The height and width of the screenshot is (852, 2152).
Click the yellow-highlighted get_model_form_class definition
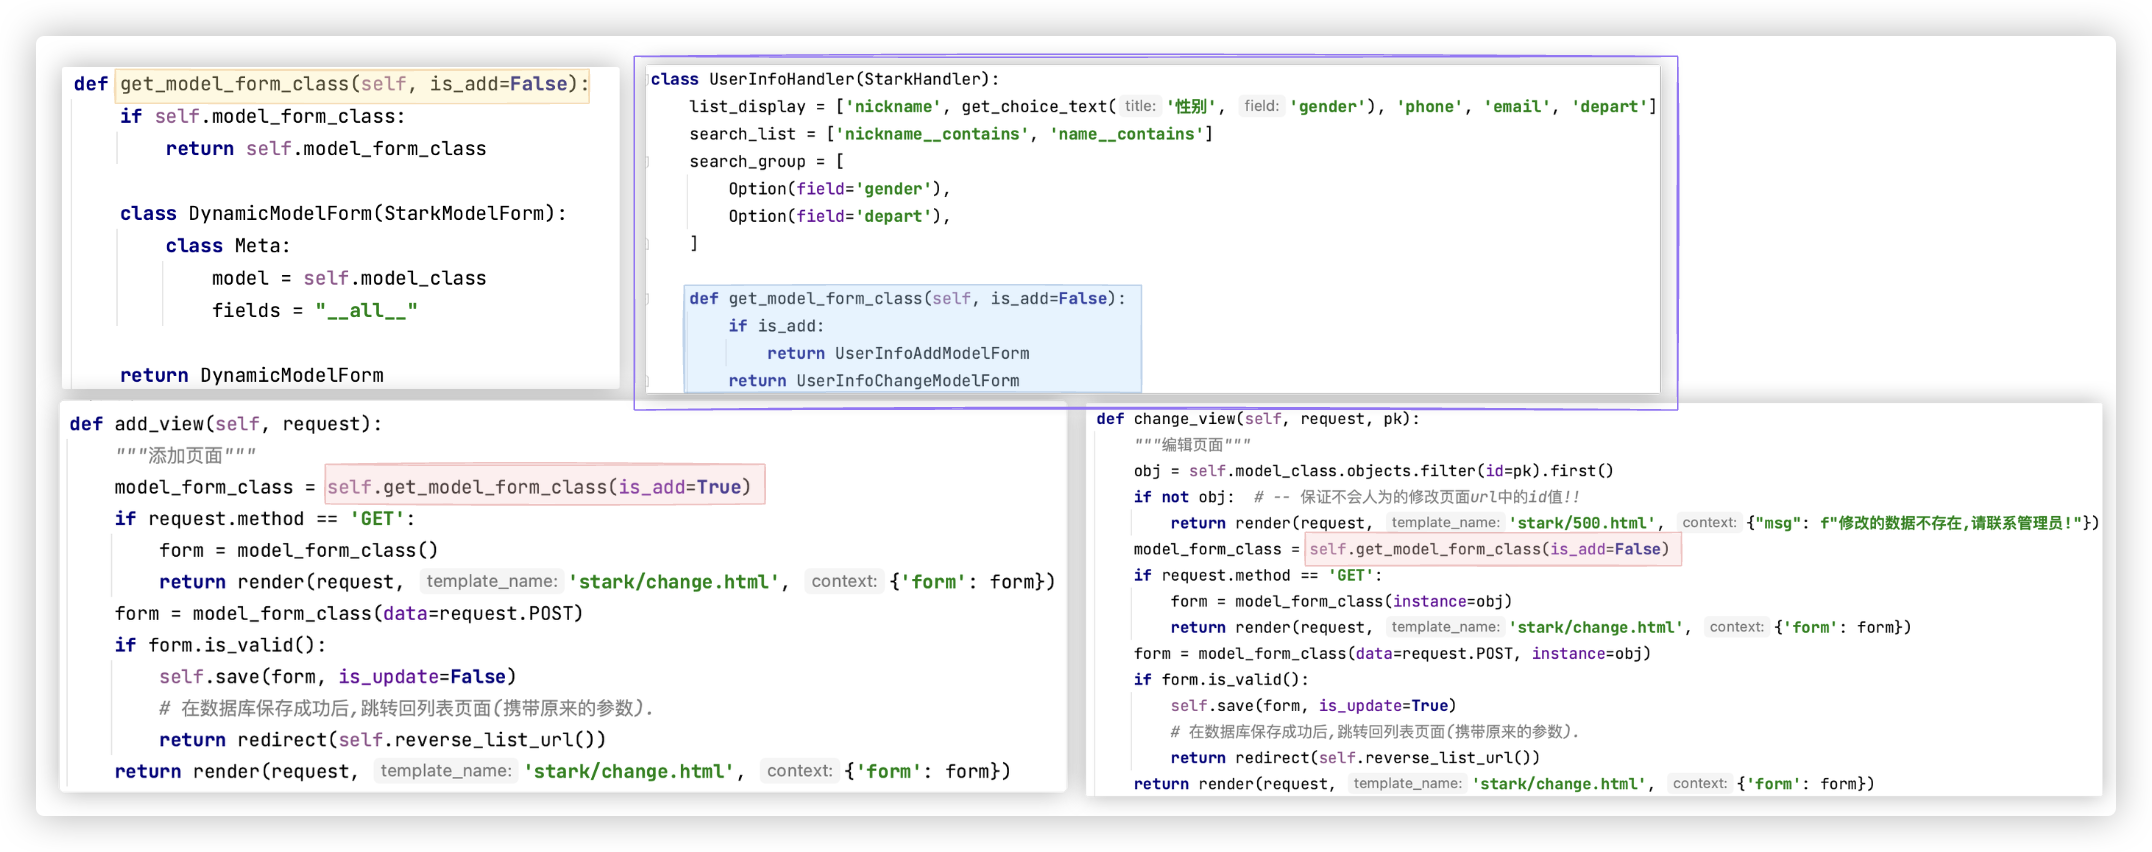[x=352, y=84]
